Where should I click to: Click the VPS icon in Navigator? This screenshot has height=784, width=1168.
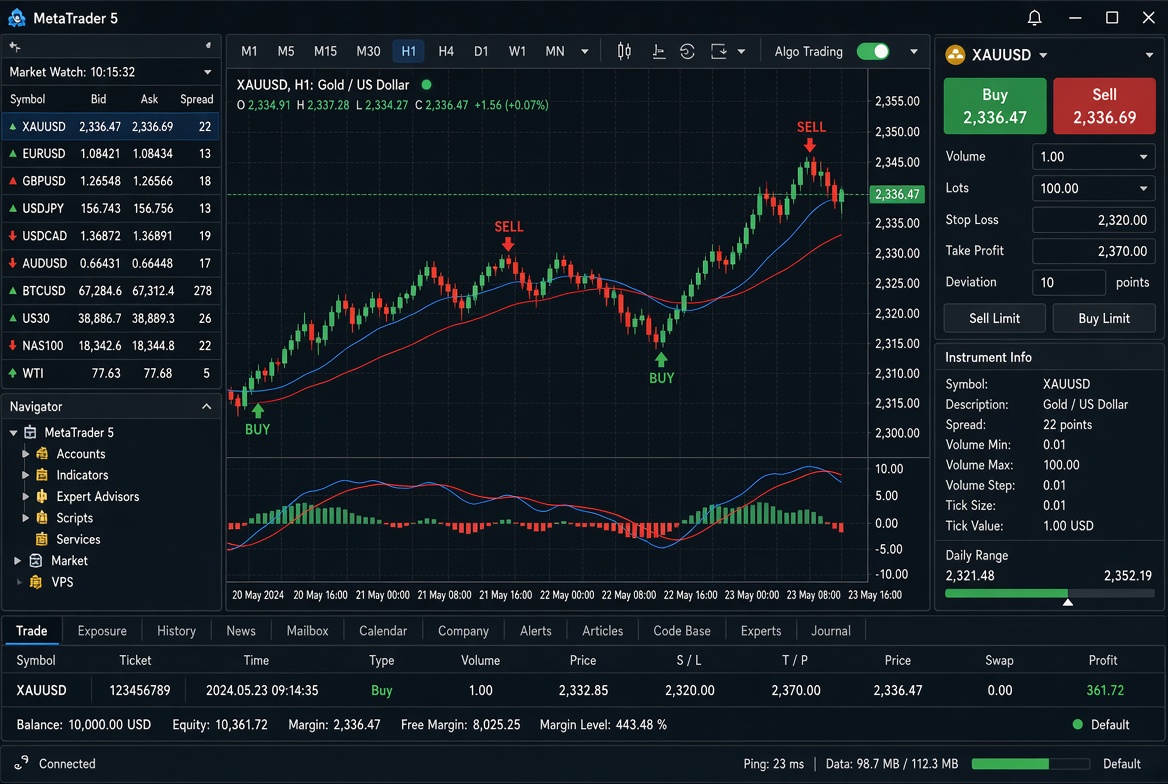pyautogui.click(x=36, y=582)
